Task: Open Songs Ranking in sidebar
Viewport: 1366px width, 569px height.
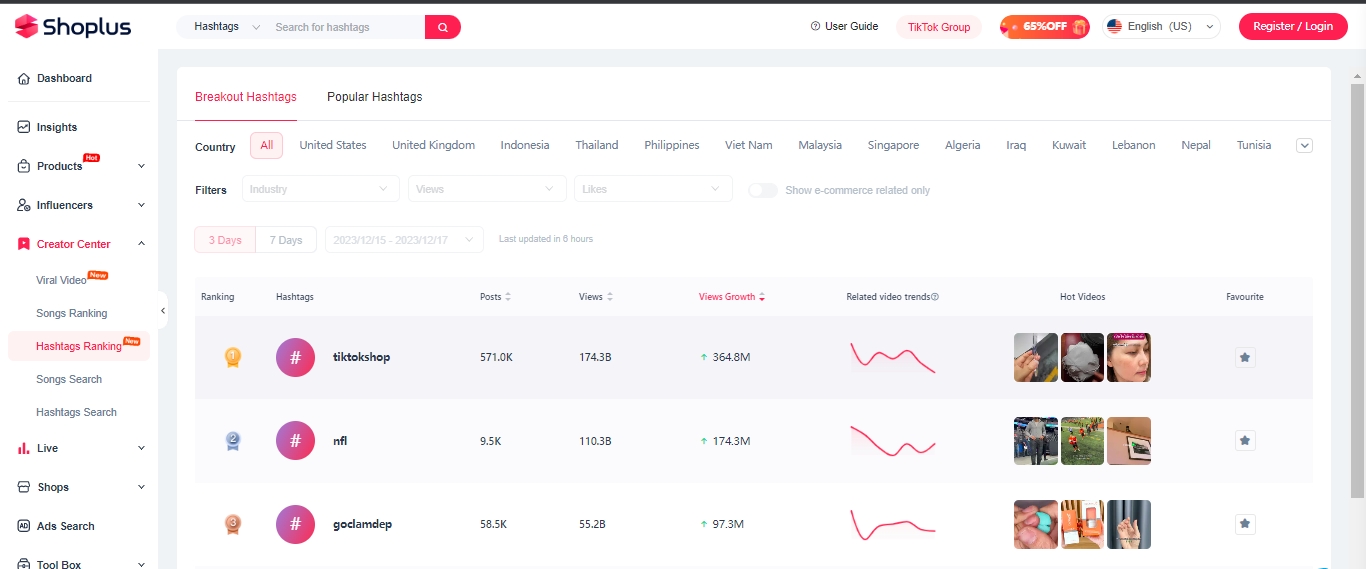Action: [x=71, y=313]
